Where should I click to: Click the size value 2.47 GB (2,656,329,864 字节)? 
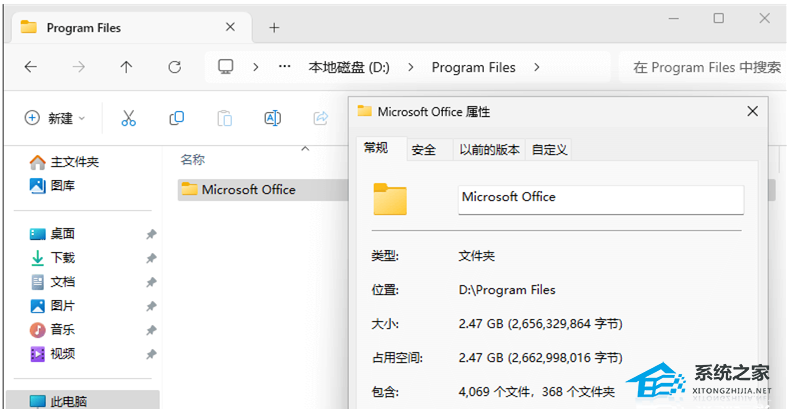pos(541,324)
